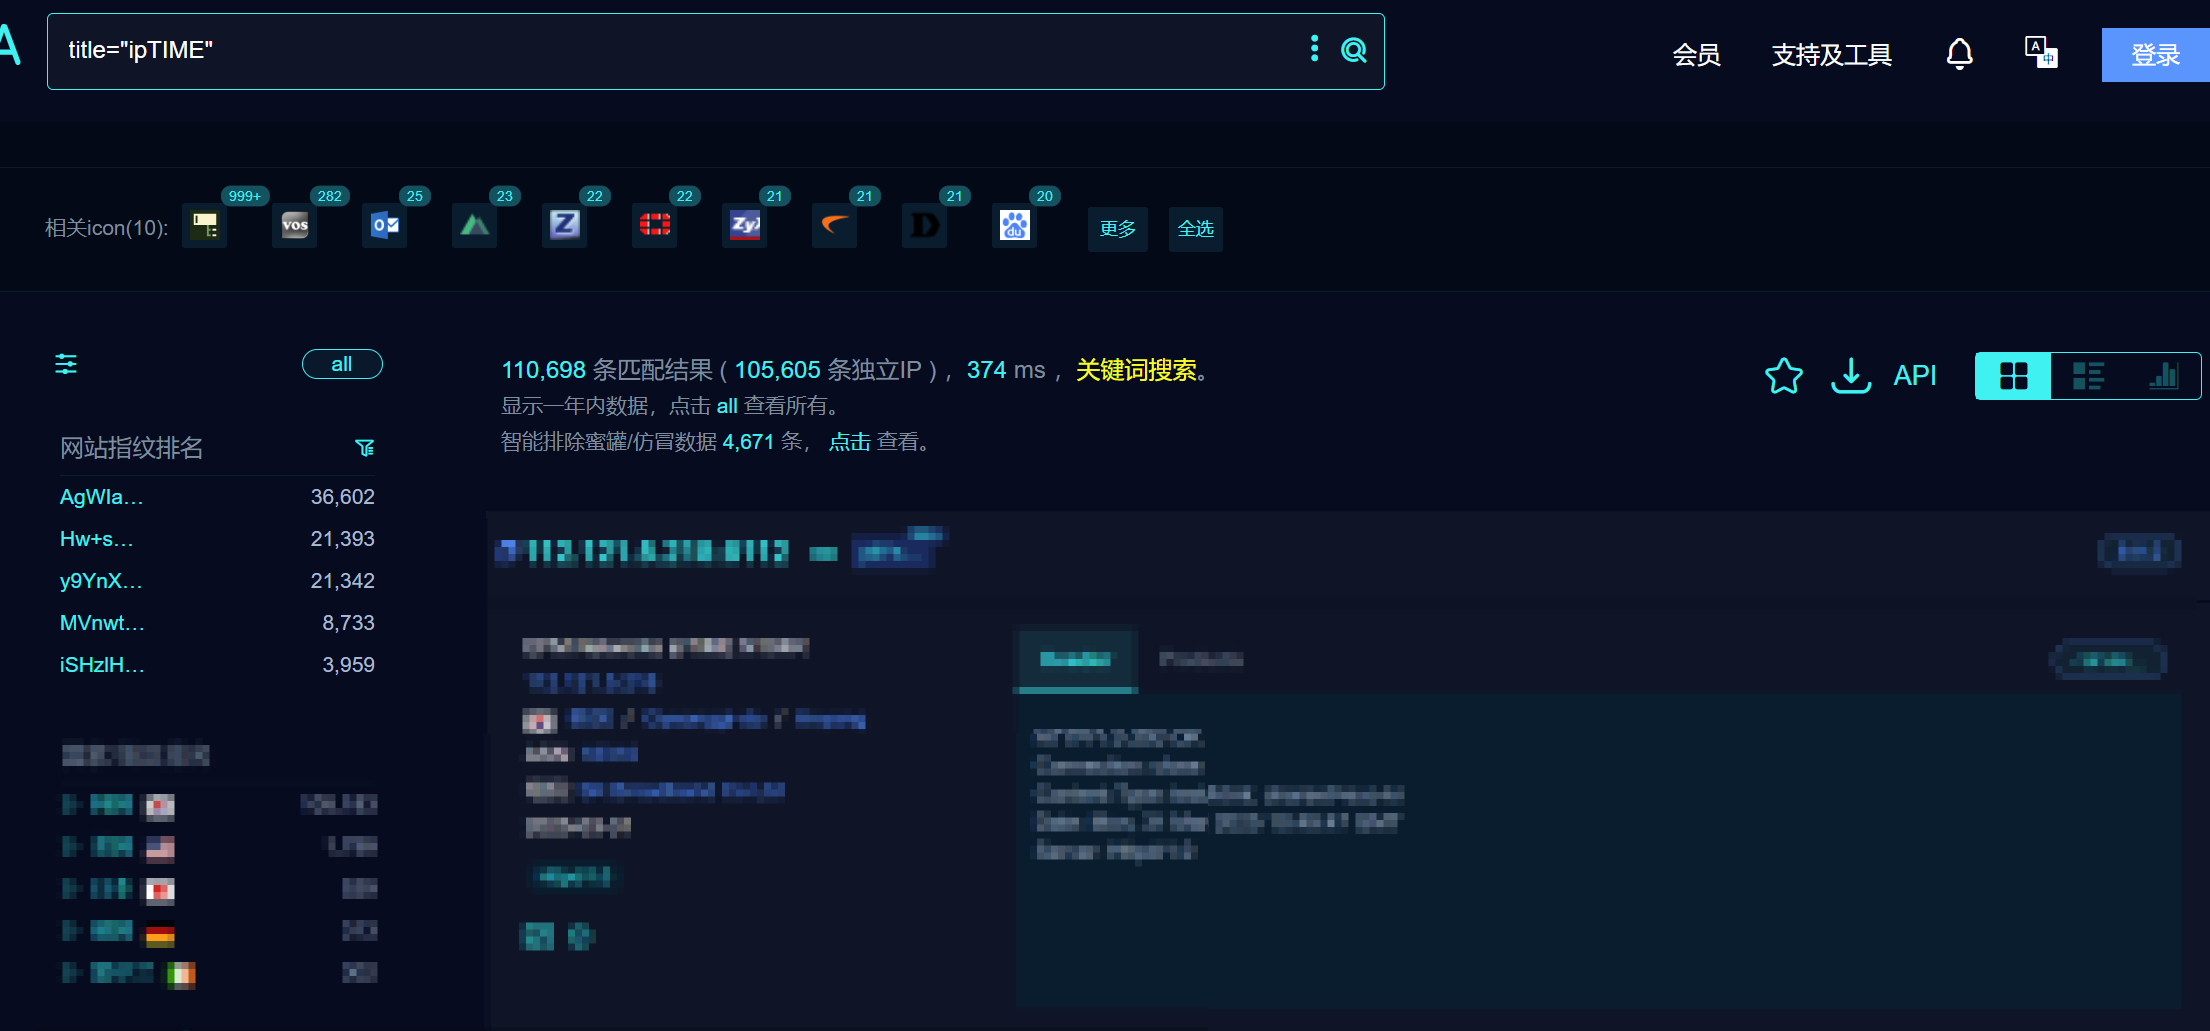The width and height of the screenshot is (2210, 1031).
Task: Select the Baidu paw icon with 20 results
Action: click(1015, 226)
